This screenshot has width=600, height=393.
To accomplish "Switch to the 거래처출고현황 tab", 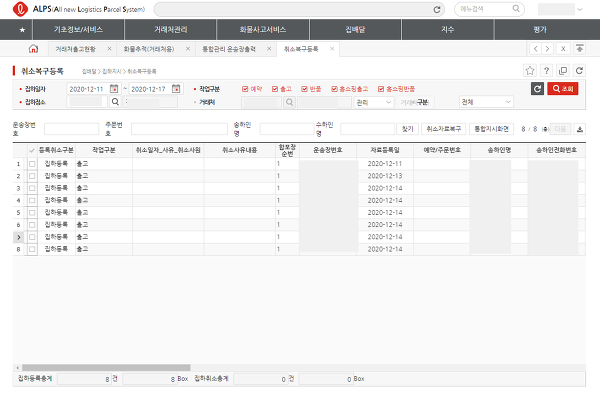I will tap(75, 49).
